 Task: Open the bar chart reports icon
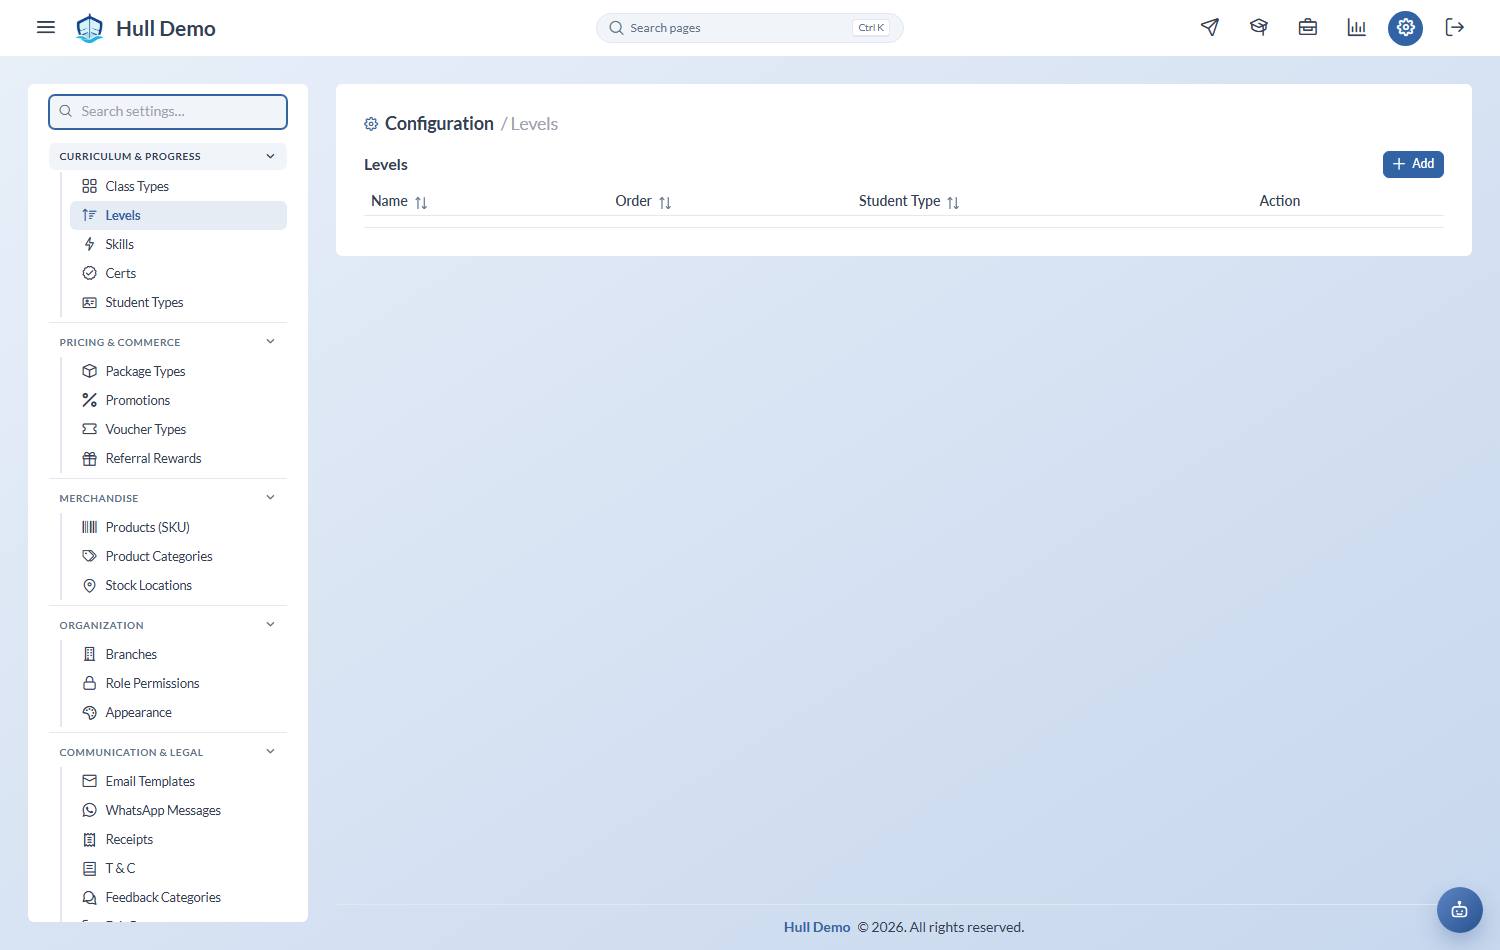click(x=1357, y=27)
